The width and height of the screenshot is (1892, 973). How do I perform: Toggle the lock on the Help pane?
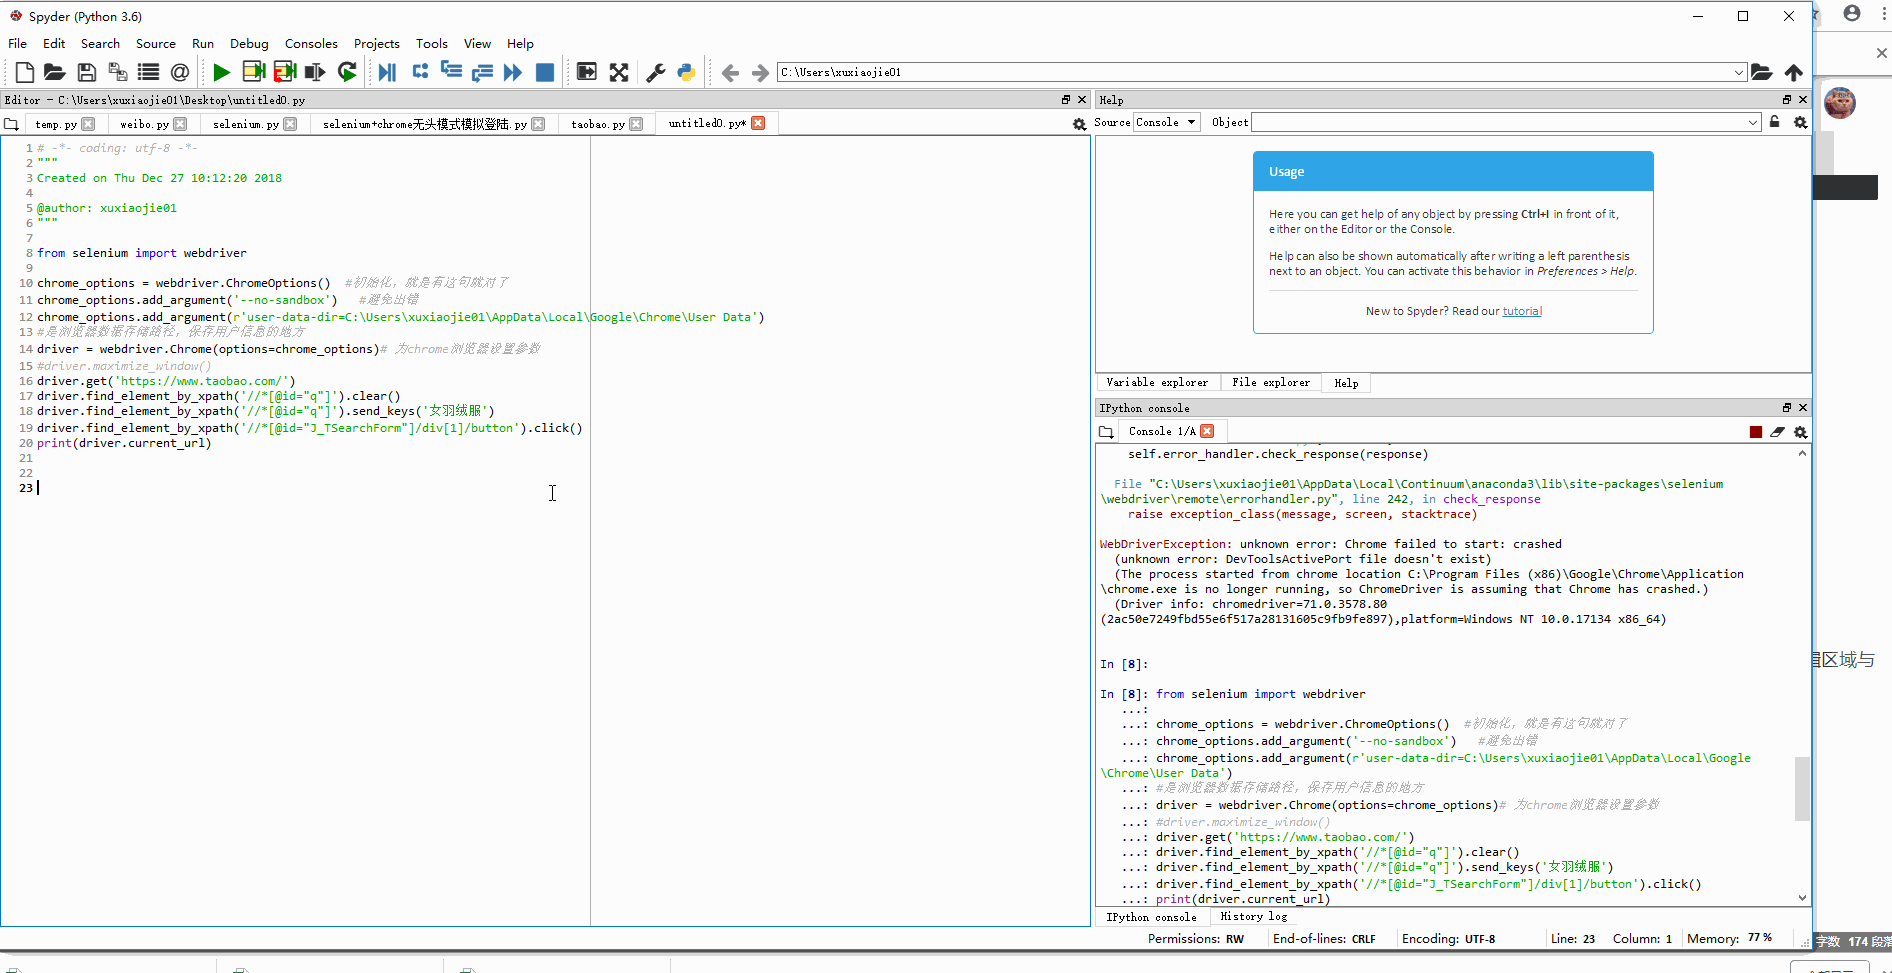[1774, 122]
